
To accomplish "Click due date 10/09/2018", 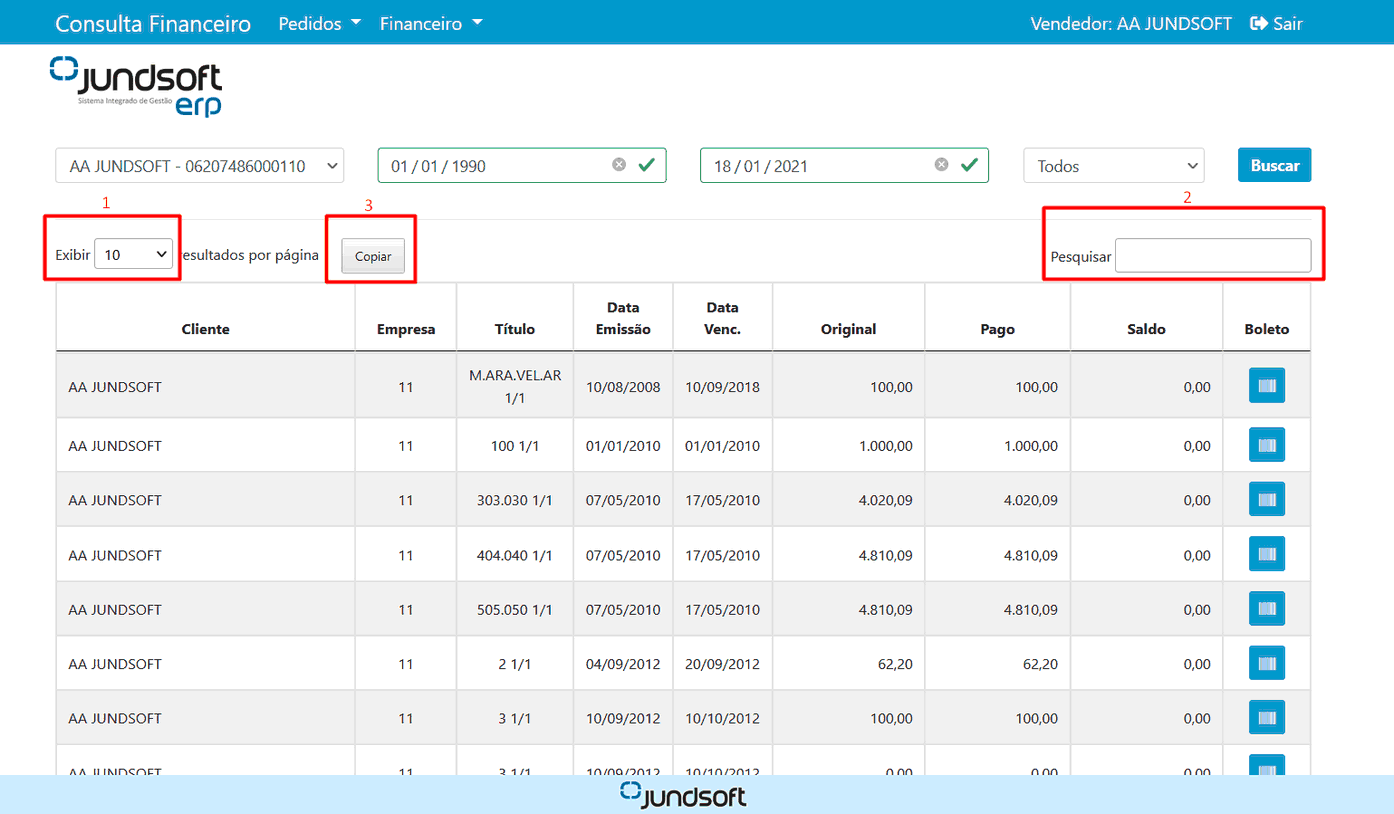I will tap(723, 387).
